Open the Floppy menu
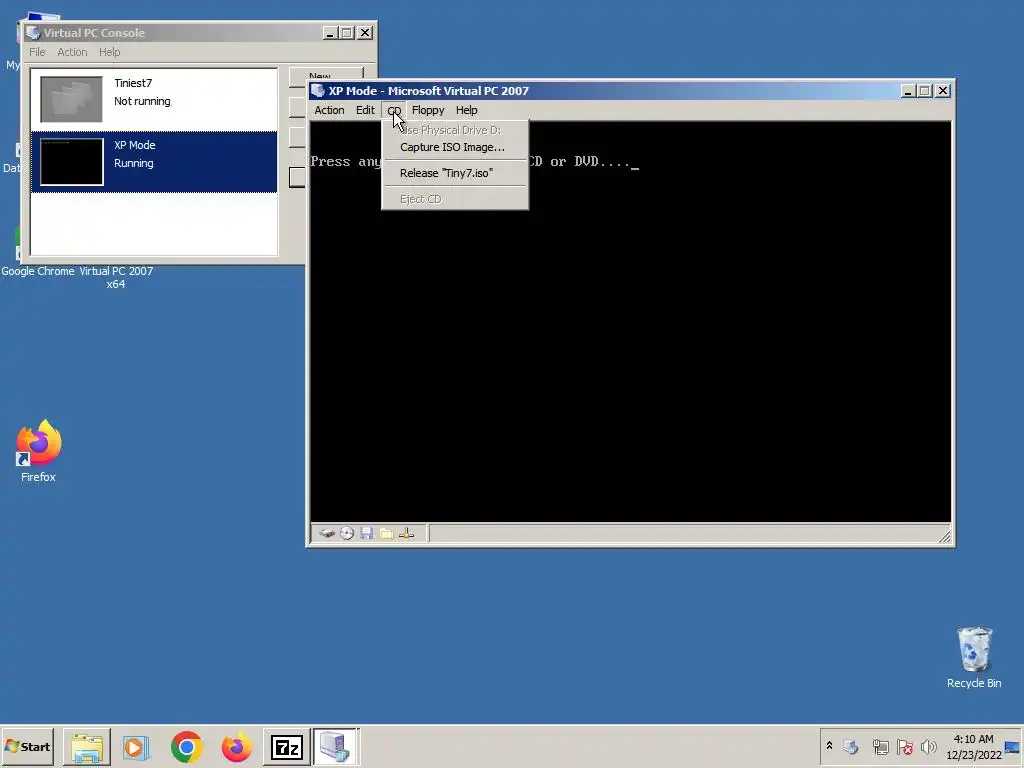 [x=428, y=110]
